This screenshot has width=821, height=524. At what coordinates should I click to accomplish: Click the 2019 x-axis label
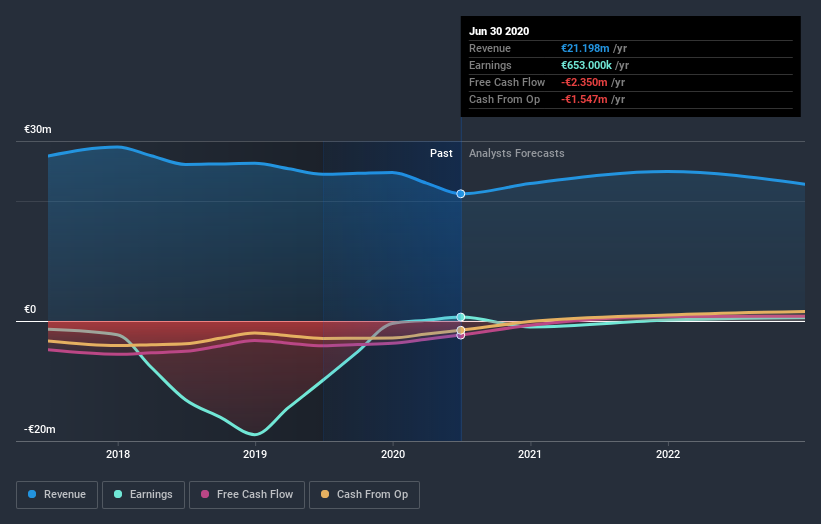[255, 454]
